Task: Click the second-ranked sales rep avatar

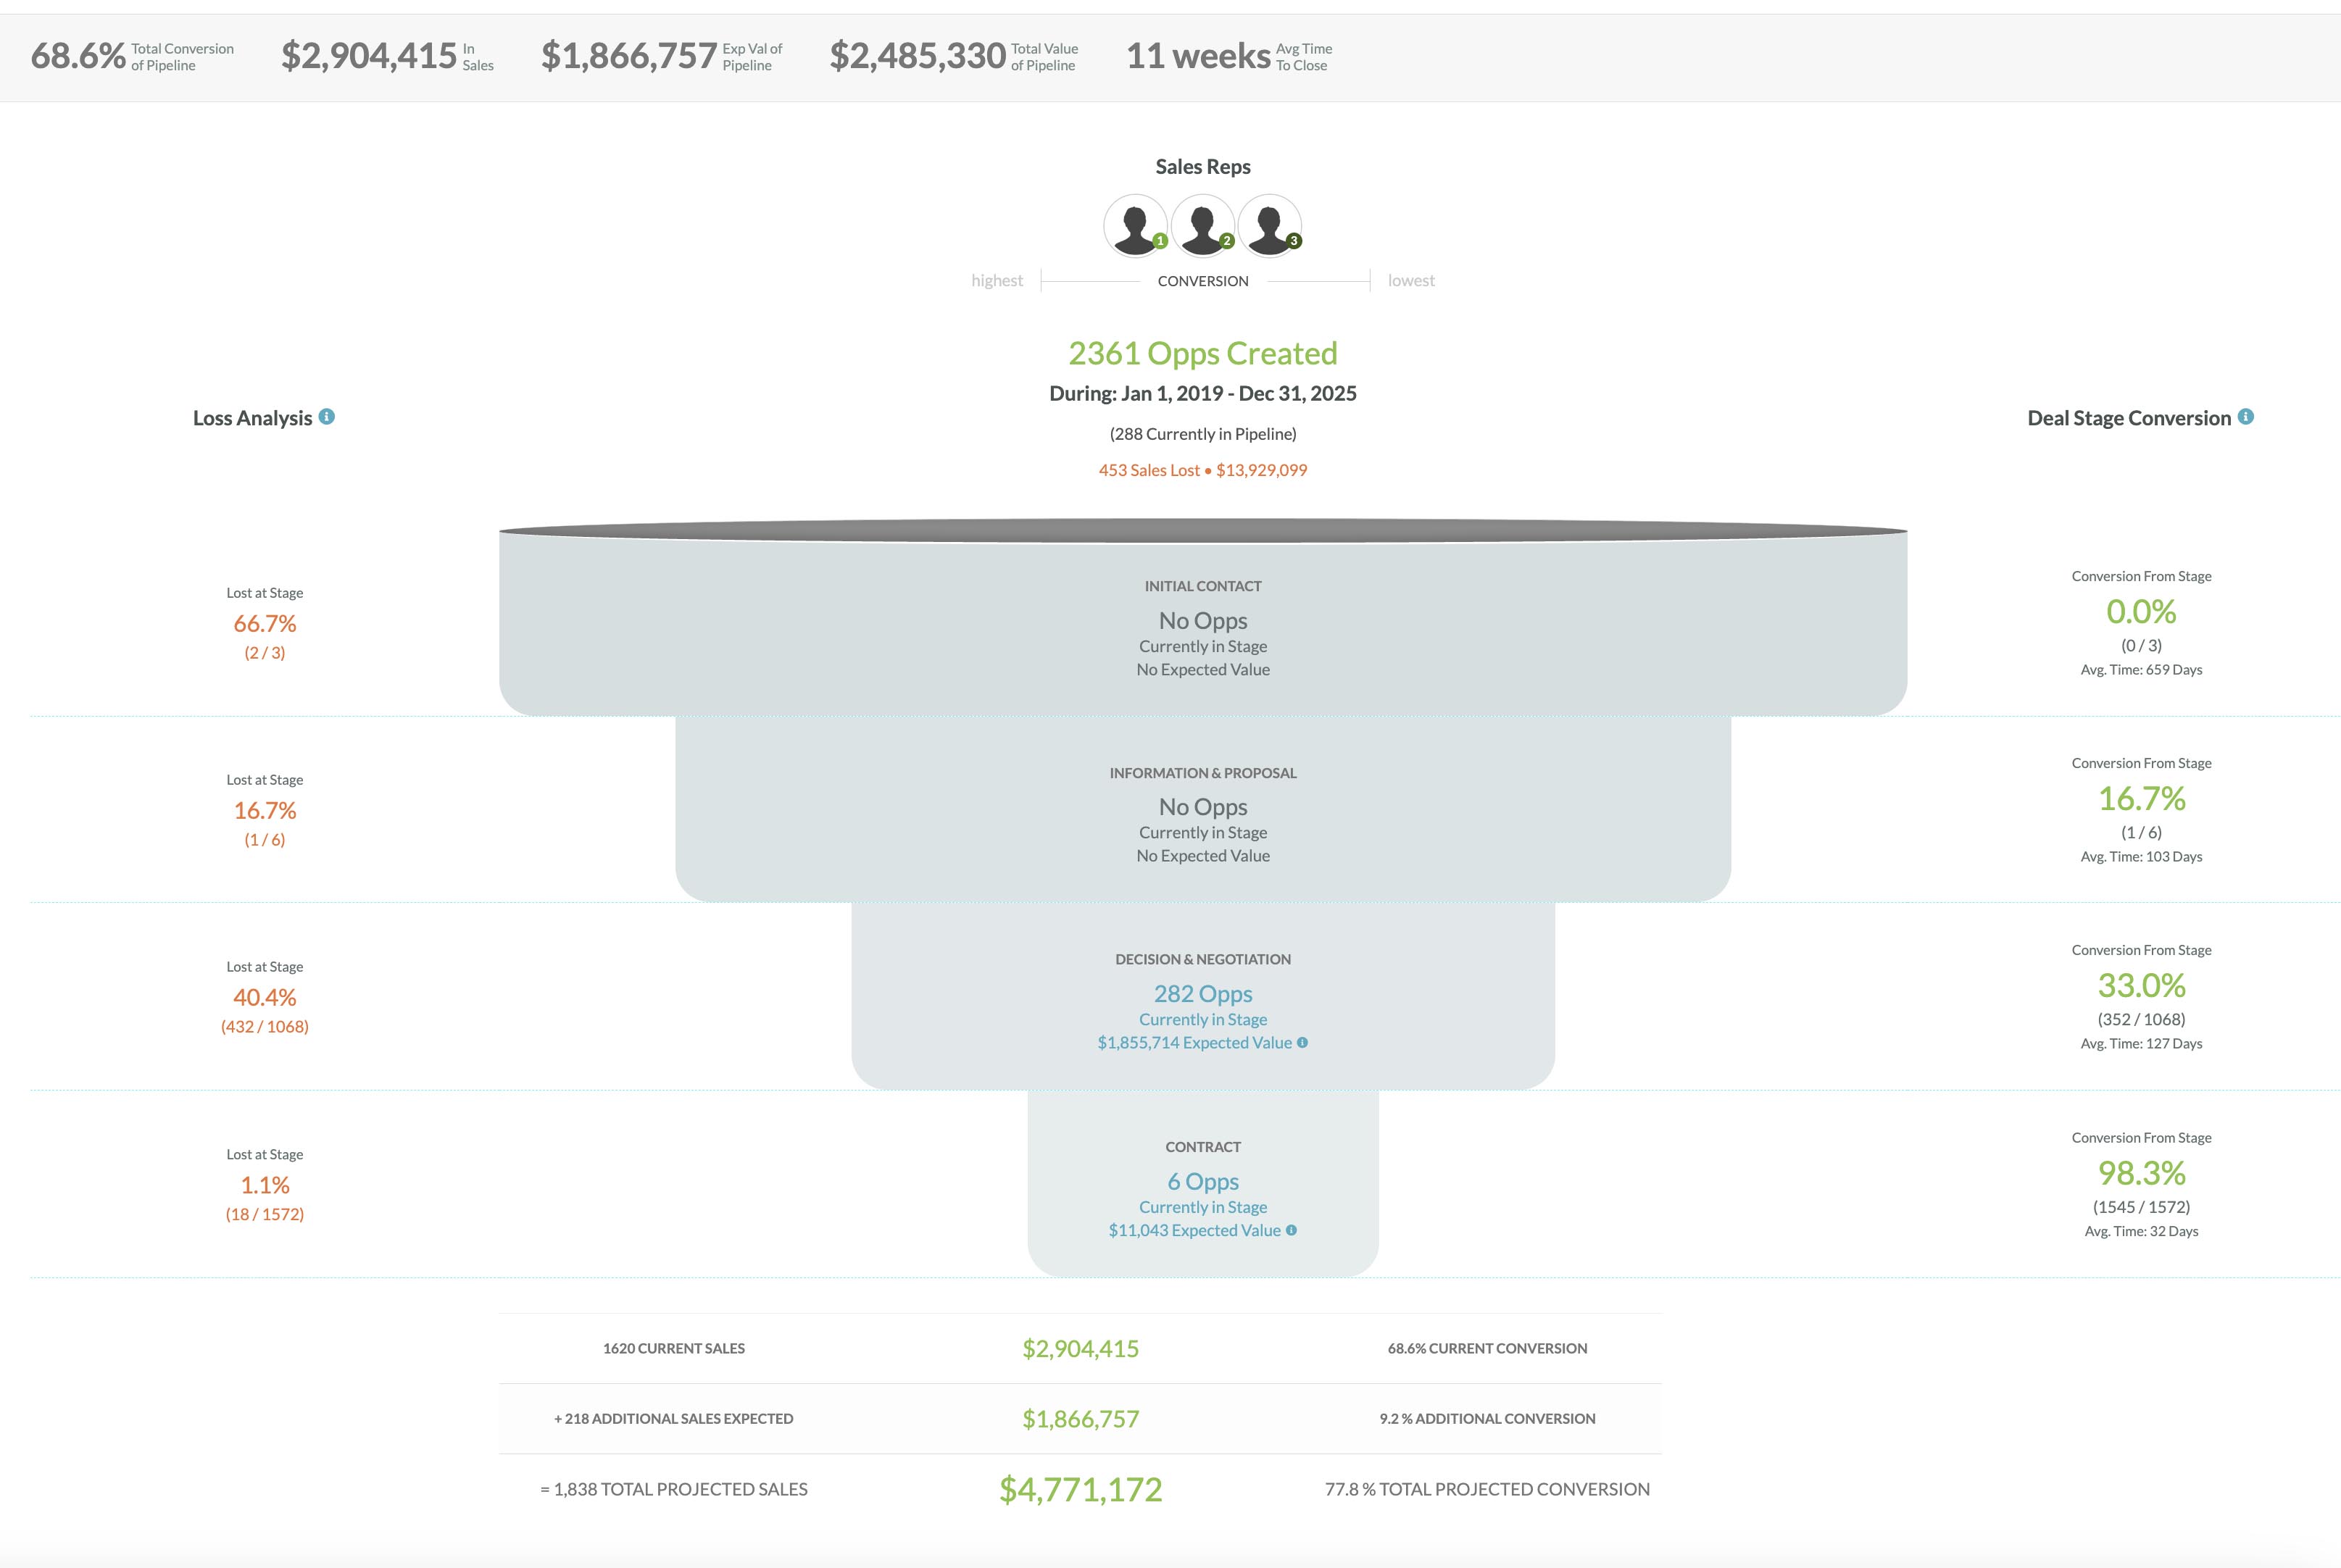Action: [1203, 226]
